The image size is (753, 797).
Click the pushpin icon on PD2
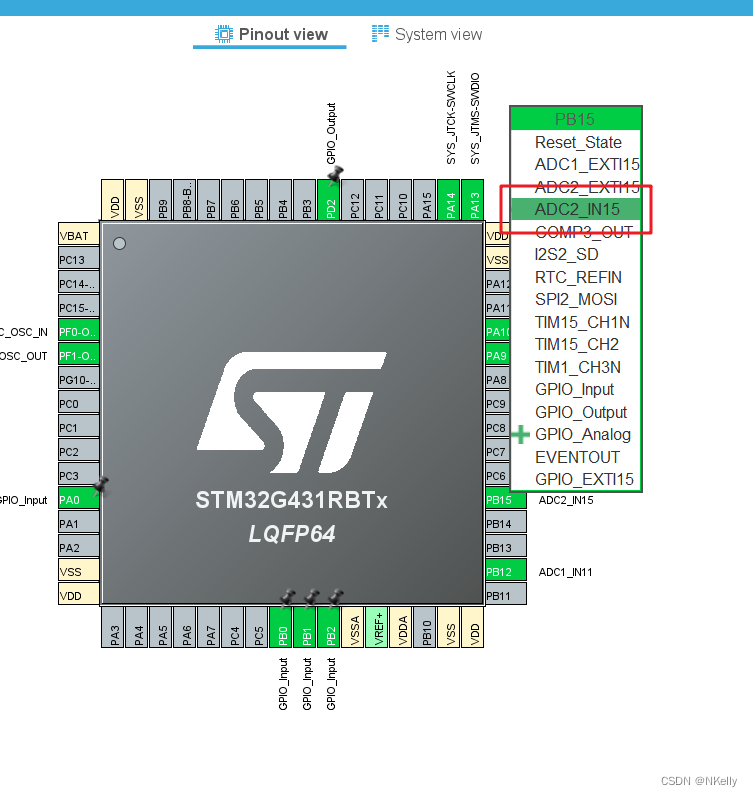pos(335,175)
